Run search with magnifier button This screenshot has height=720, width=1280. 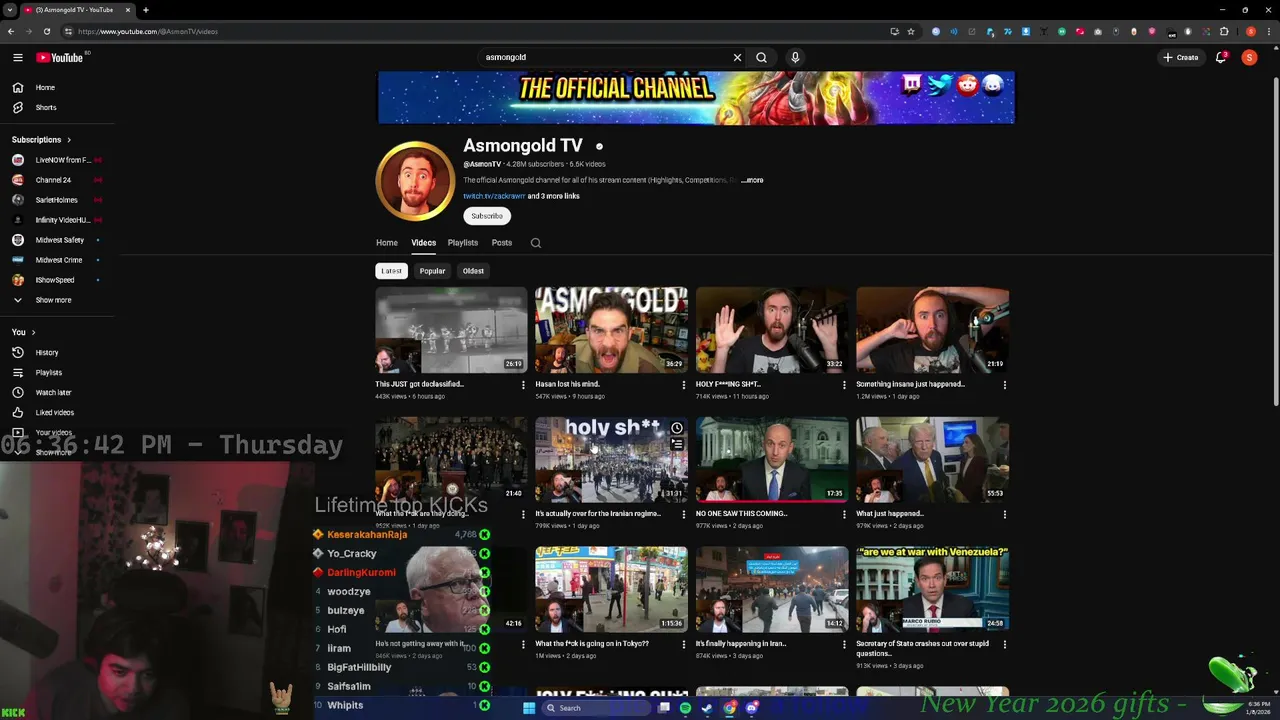point(762,57)
